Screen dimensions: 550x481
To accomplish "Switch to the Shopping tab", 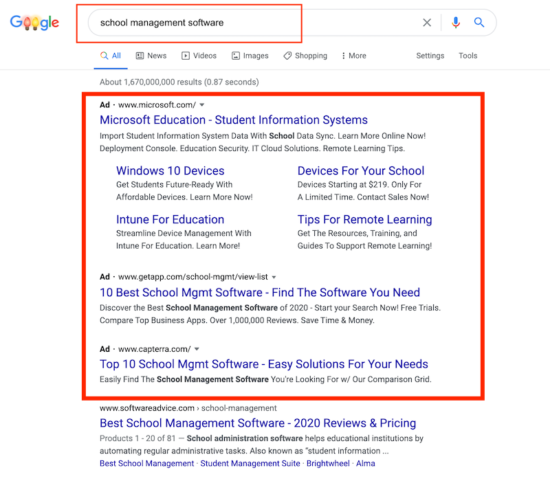I will (x=305, y=56).
